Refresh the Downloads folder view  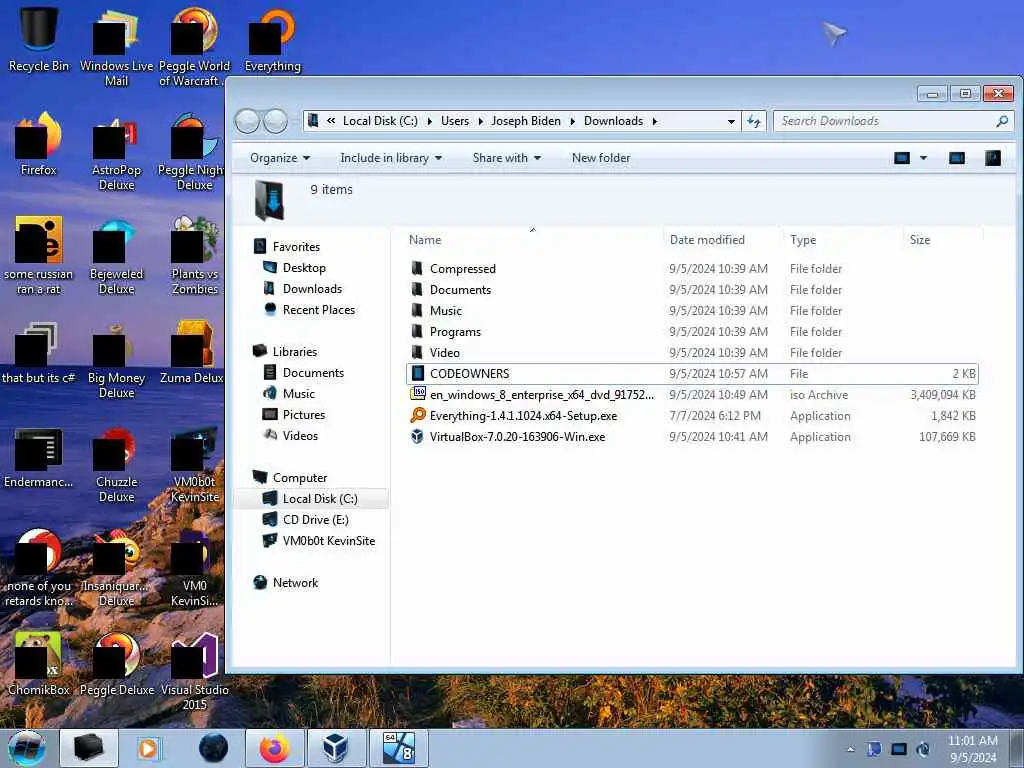(754, 121)
